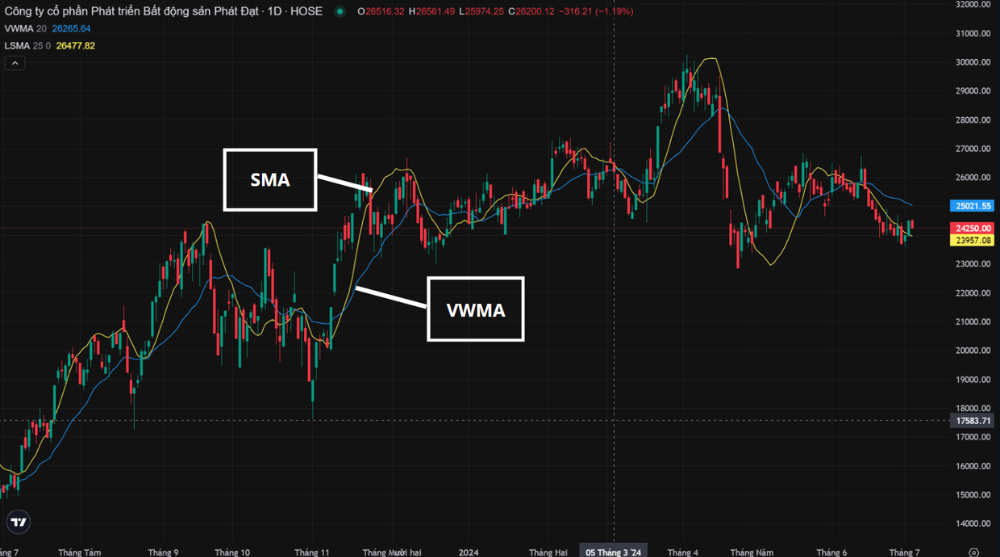1000x557 pixels.
Task: Click Tháng Mười hai on the time axis
Action: pyautogui.click(x=391, y=551)
